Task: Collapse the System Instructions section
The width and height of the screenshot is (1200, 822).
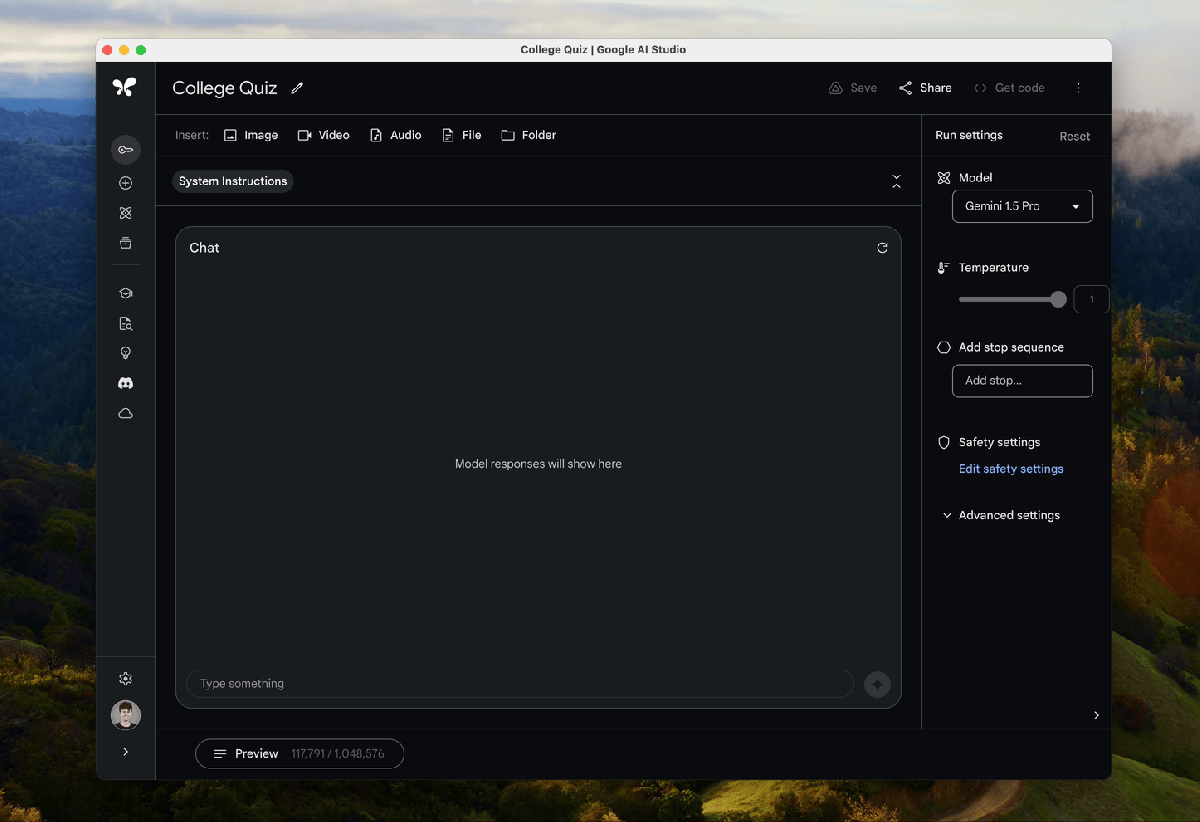Action: pyautogui.click(x=896, y=181)
